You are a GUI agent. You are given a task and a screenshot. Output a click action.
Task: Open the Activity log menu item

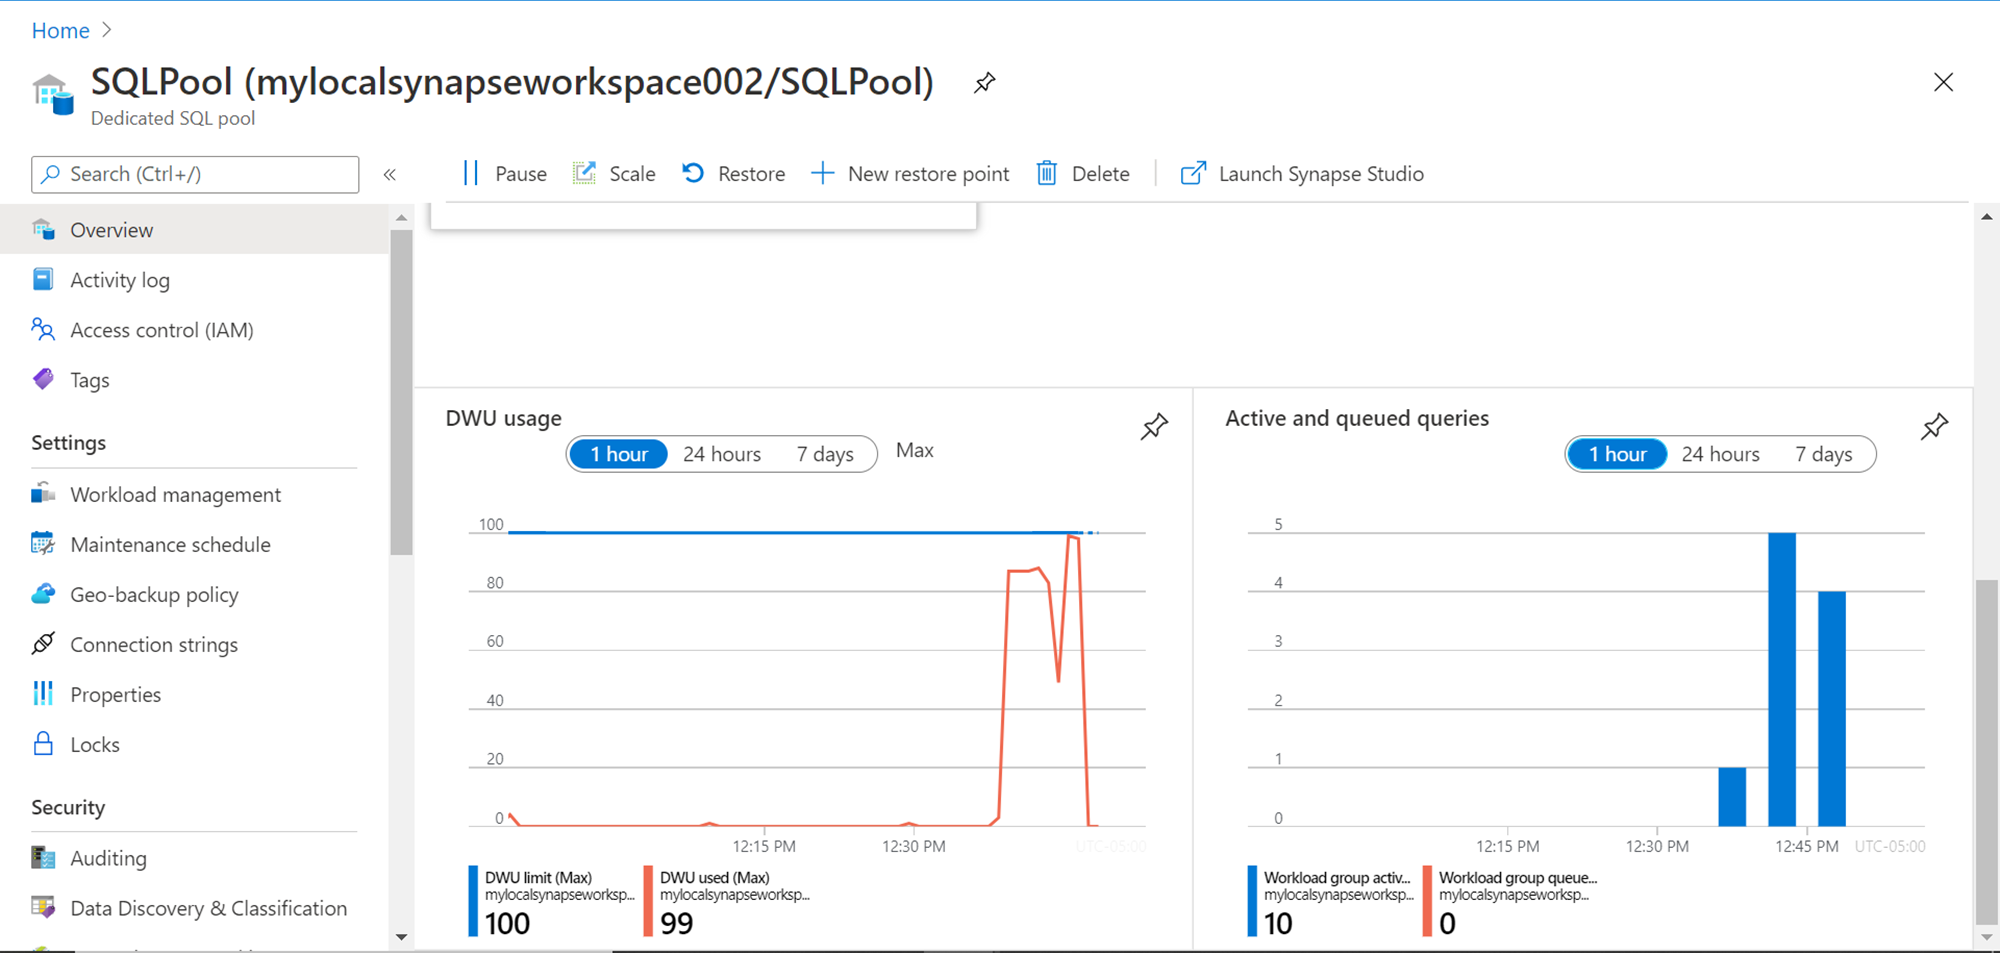pyautogui.click(x=120, y=281)
